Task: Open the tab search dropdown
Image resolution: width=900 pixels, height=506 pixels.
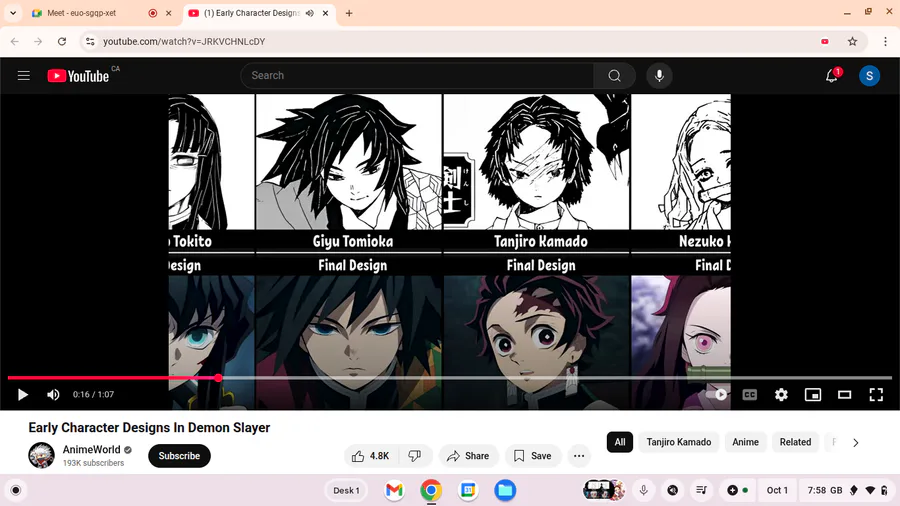Action: tap(13, 13)
